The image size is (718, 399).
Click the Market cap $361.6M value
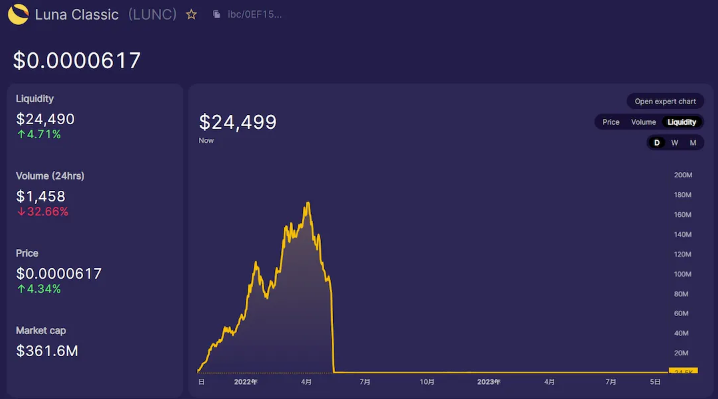(x=47, y=351)
